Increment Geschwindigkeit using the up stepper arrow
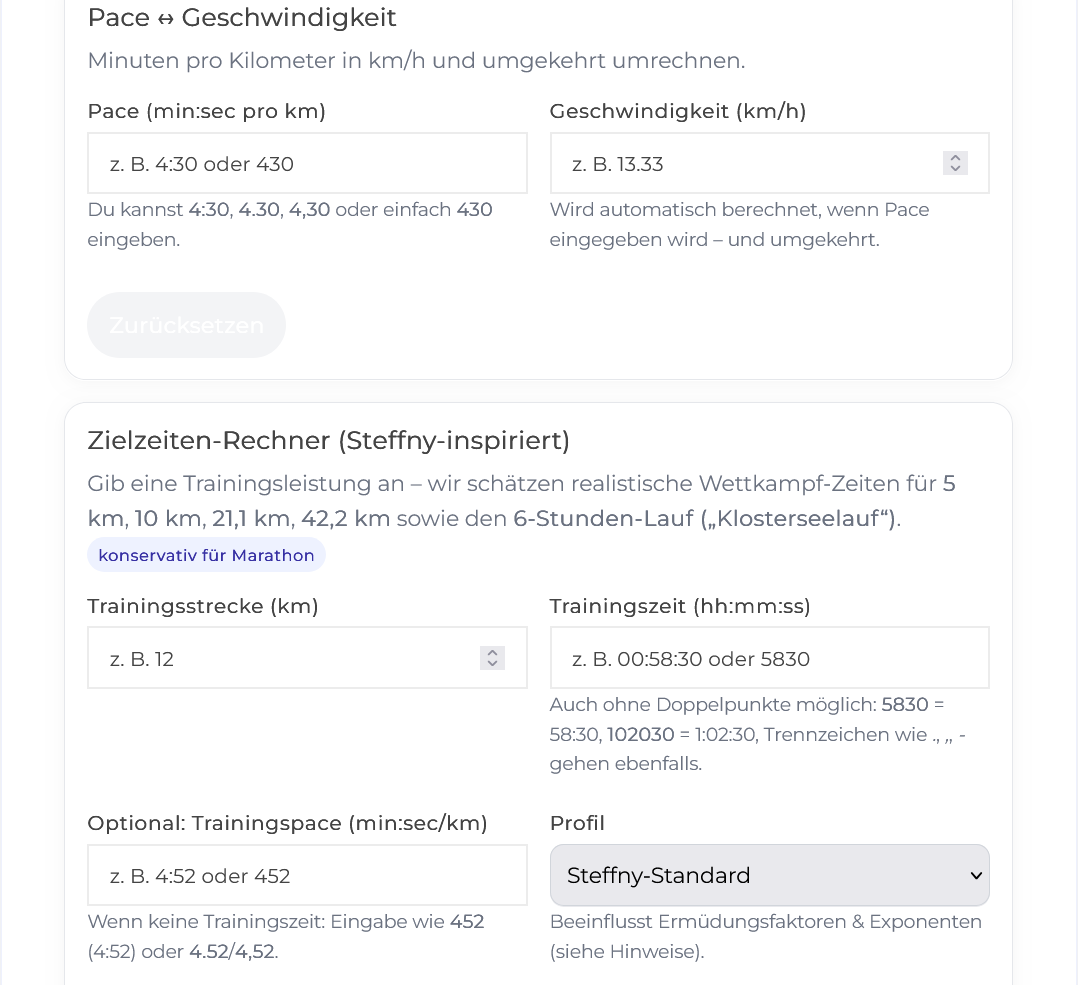The height and width of the screenshot is (985, 1078). [x=955, y=157]
